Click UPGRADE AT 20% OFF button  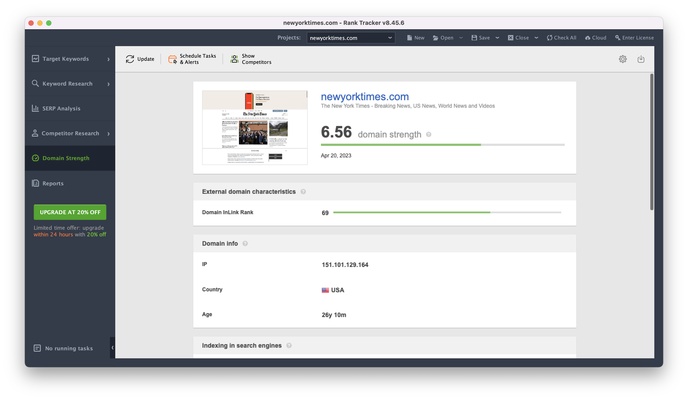click(x=70, y=212)
